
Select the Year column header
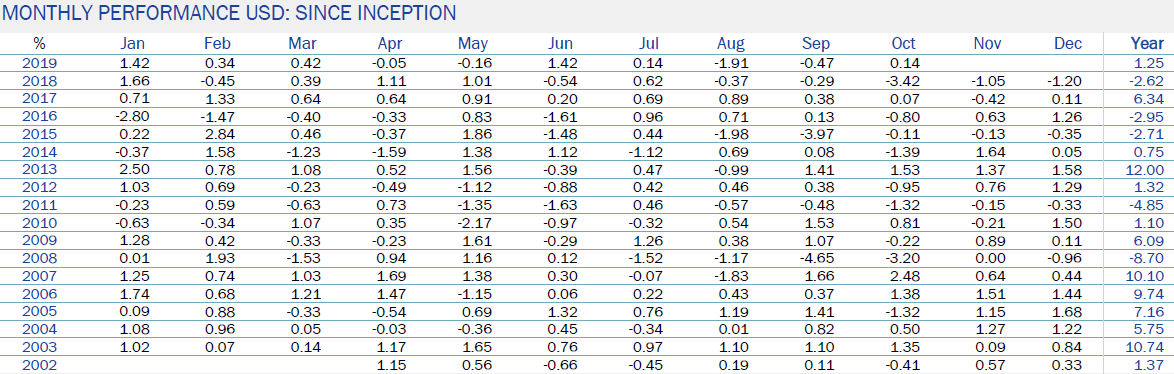point(1147,44)
